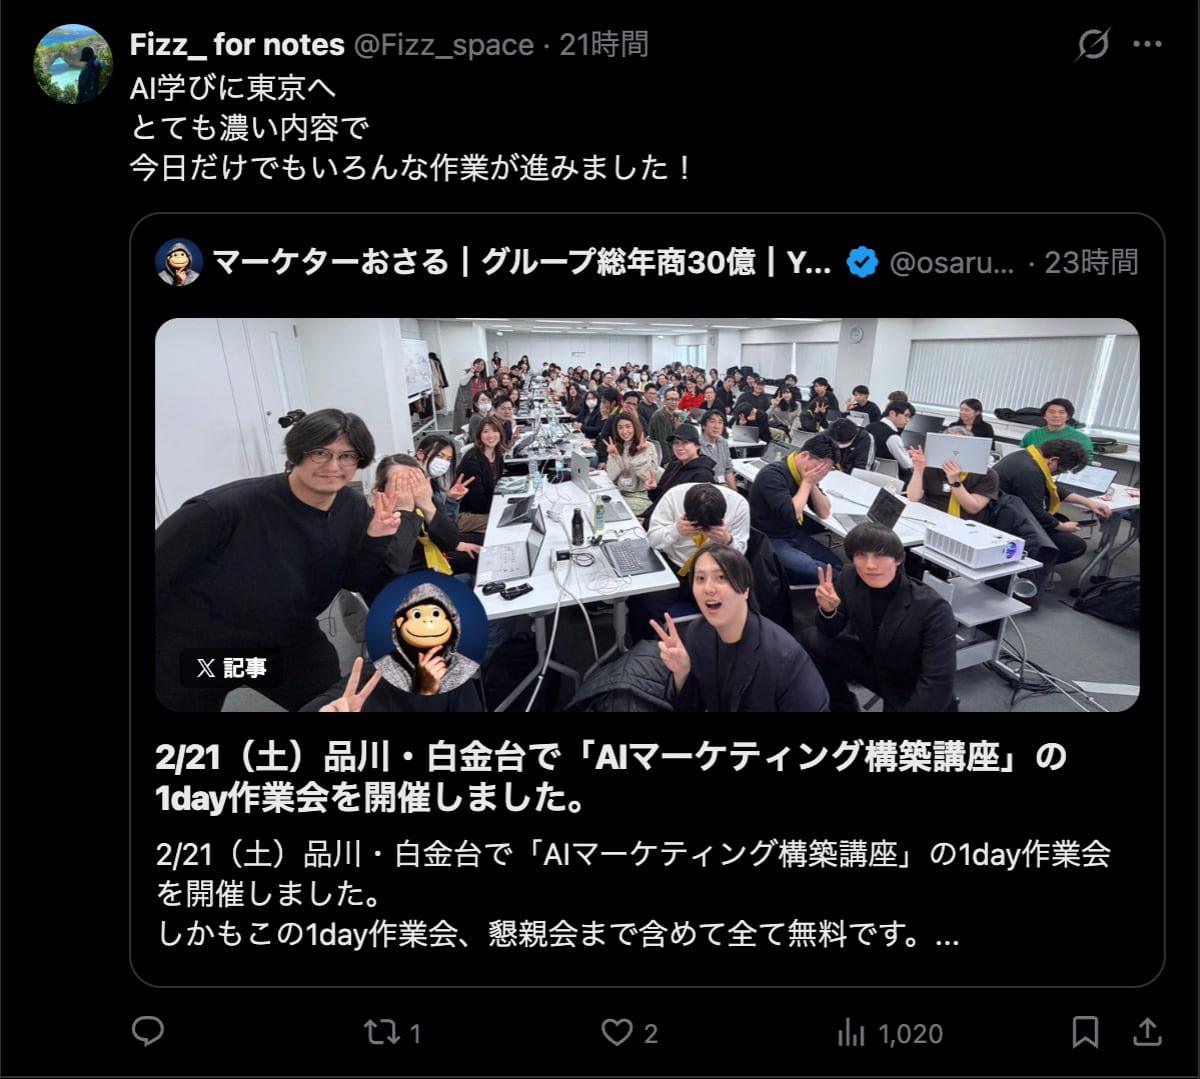This screenshot has height=1079, width=1200.
Task: Open article headline about 2/21 品川・白金台
Action: click(x=611, y=777)
